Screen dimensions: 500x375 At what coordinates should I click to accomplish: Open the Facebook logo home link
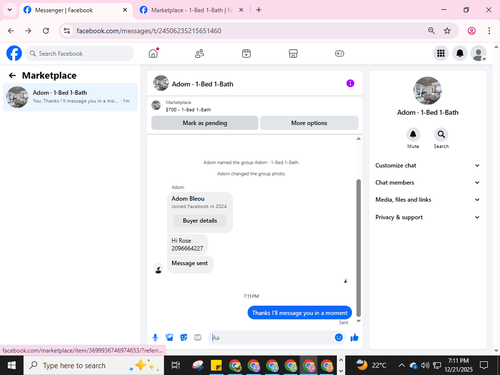pos(14,53)
